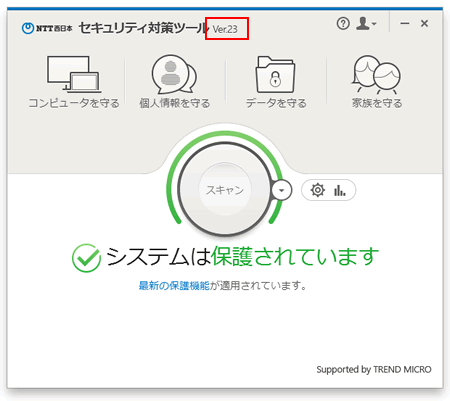Select the 家族を守る label
The image size is (450, 401).
[377, 103]
